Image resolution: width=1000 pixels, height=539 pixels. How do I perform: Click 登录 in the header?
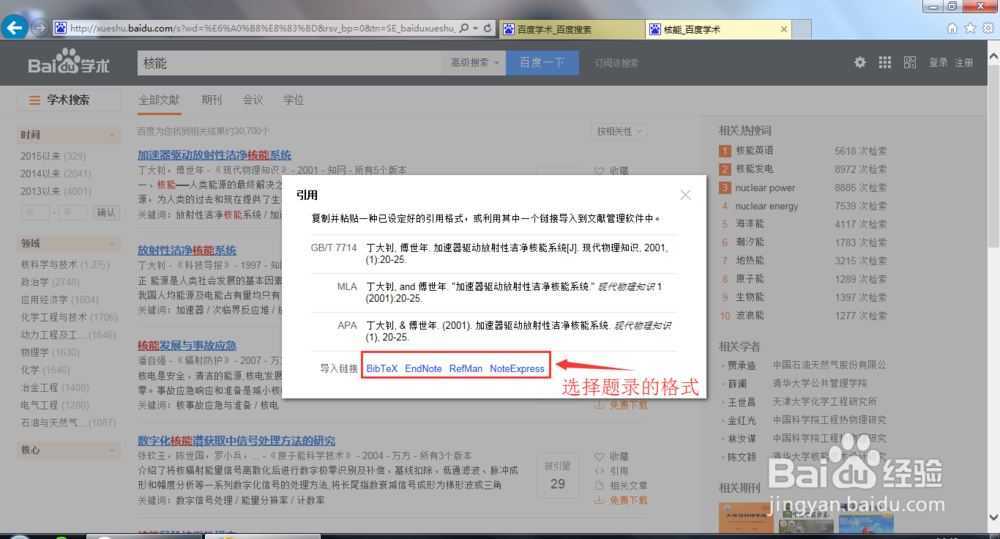click(x=938, y=63)
